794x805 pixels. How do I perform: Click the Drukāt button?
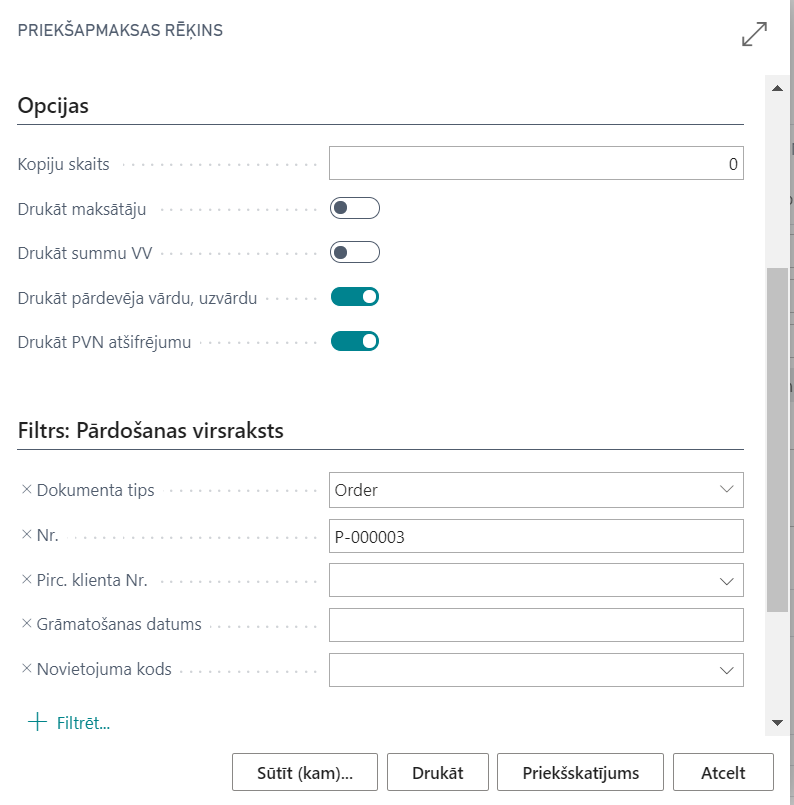[438, 772]
